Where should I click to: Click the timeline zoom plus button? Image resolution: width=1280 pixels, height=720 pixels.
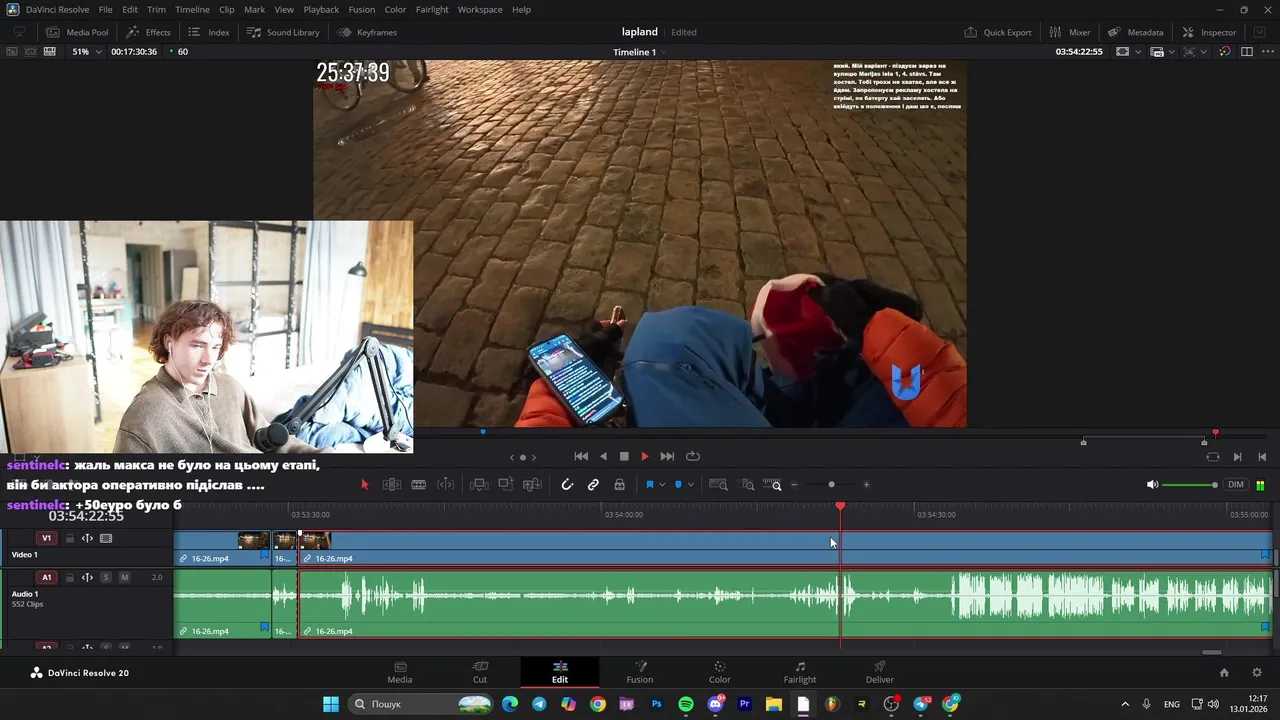pos(866,485)
